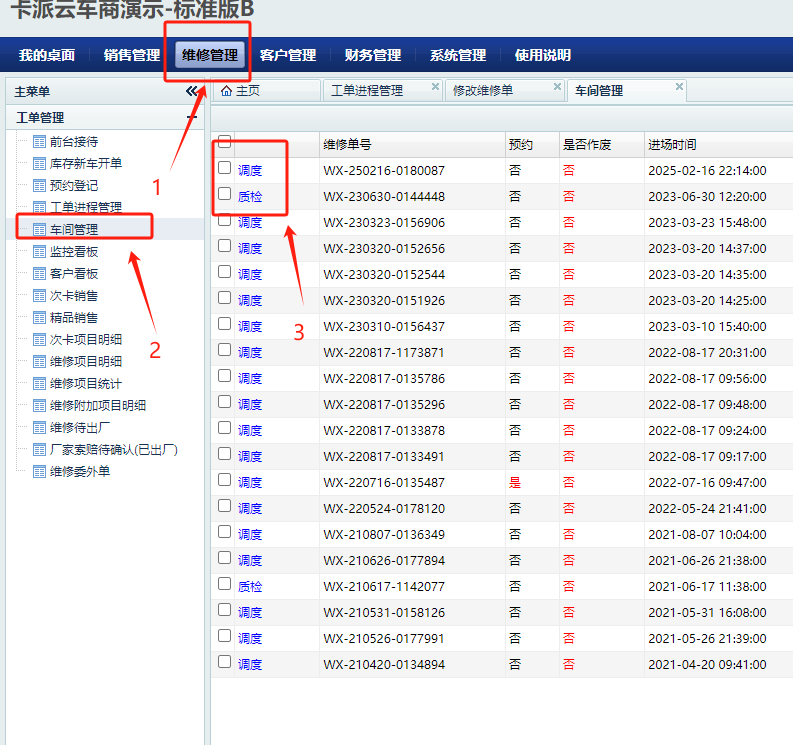
Task: Click the icon next to 次卡销售
Action: click(x=39, y=296)
